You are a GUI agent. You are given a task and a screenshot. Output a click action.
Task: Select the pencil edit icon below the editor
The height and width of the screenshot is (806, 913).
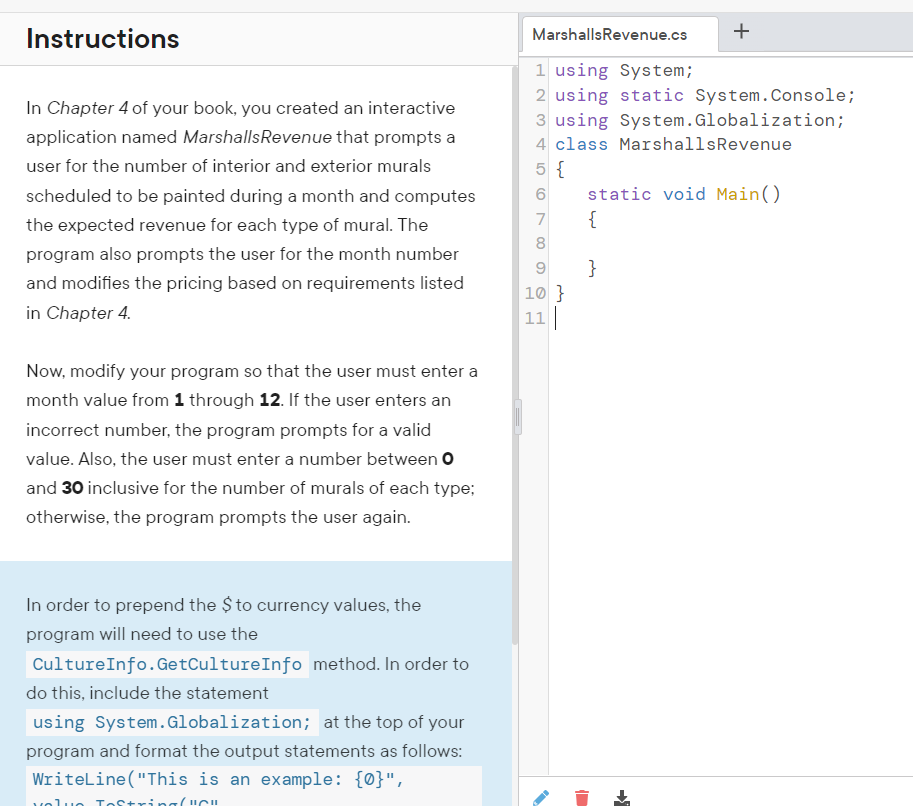pyautogui.click(x=541, y=797)
